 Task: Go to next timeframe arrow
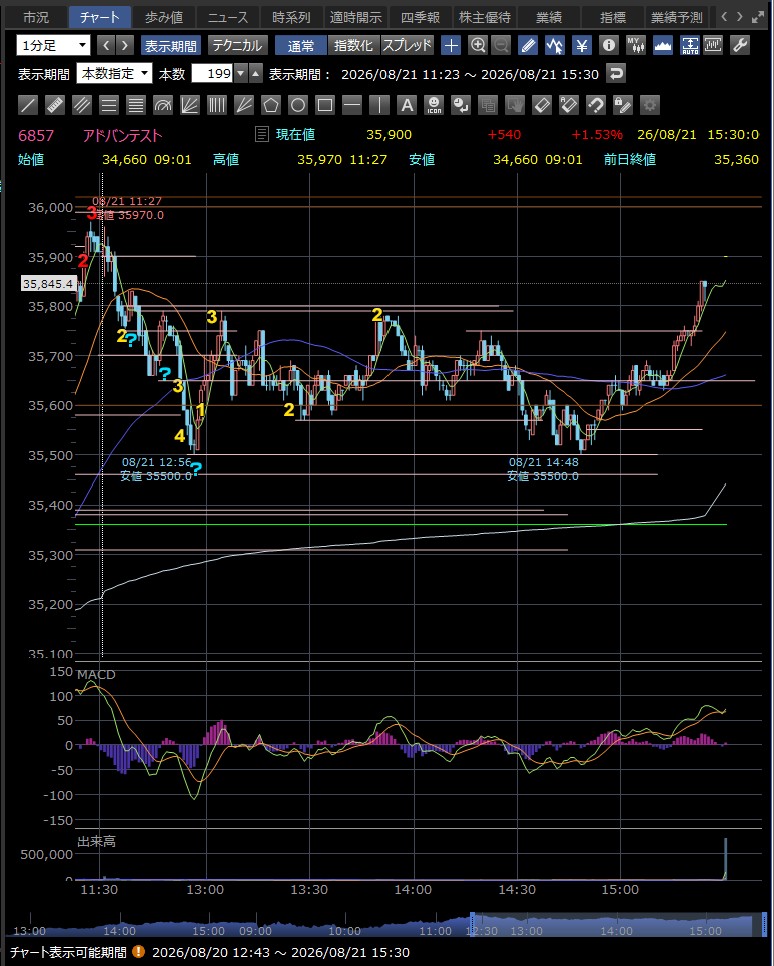tap(124, 46)
